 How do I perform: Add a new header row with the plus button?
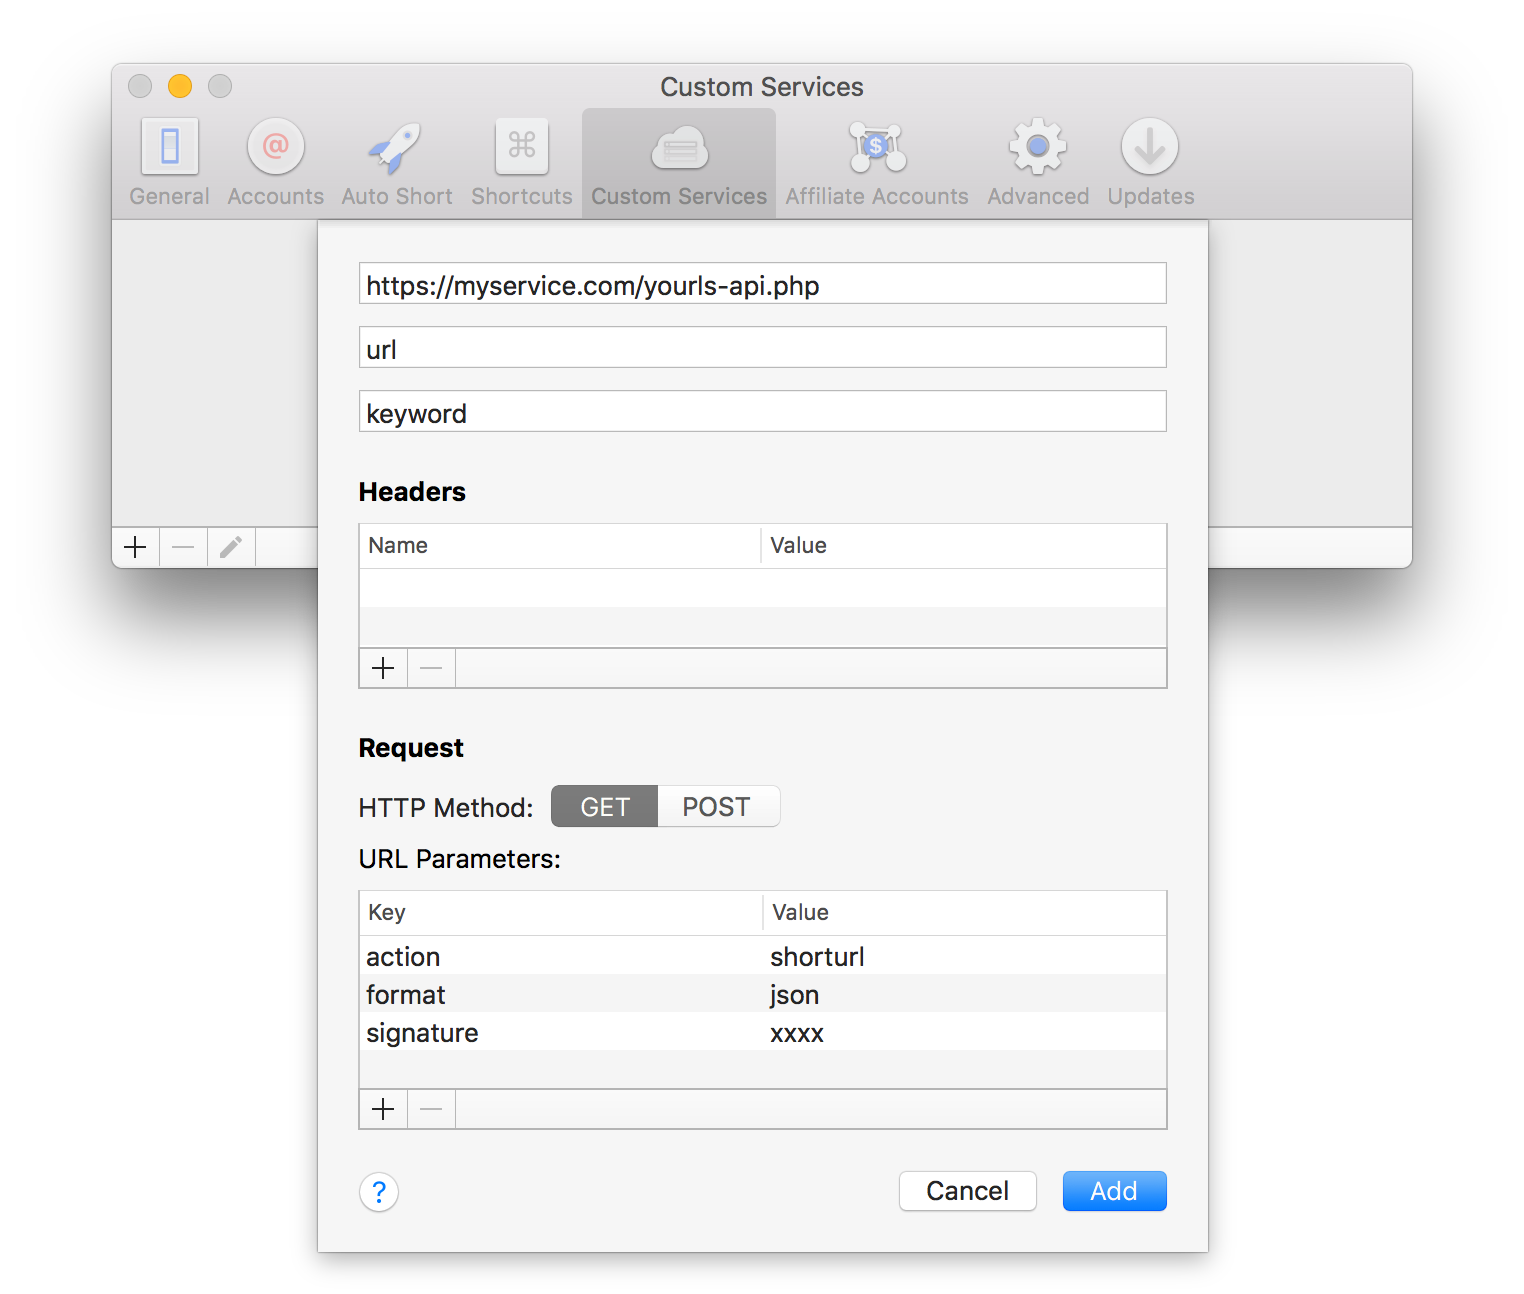click(x=383, y=668)
